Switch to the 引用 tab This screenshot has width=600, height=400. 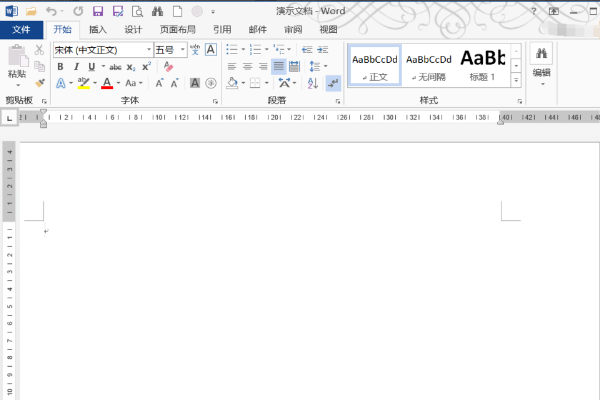coord(222,30)
